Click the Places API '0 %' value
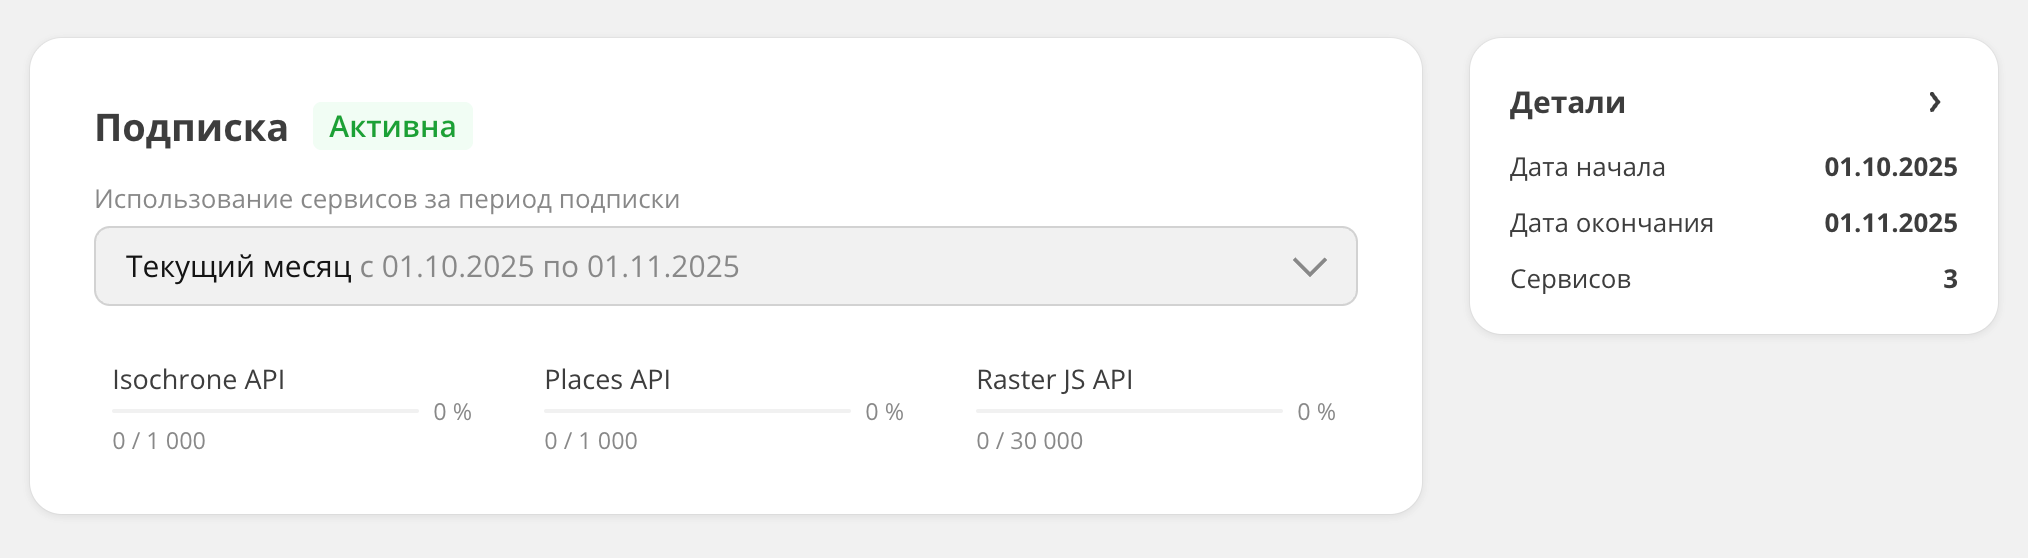Viewport: 2028px width, 558px height. click(x=884, y=412)
